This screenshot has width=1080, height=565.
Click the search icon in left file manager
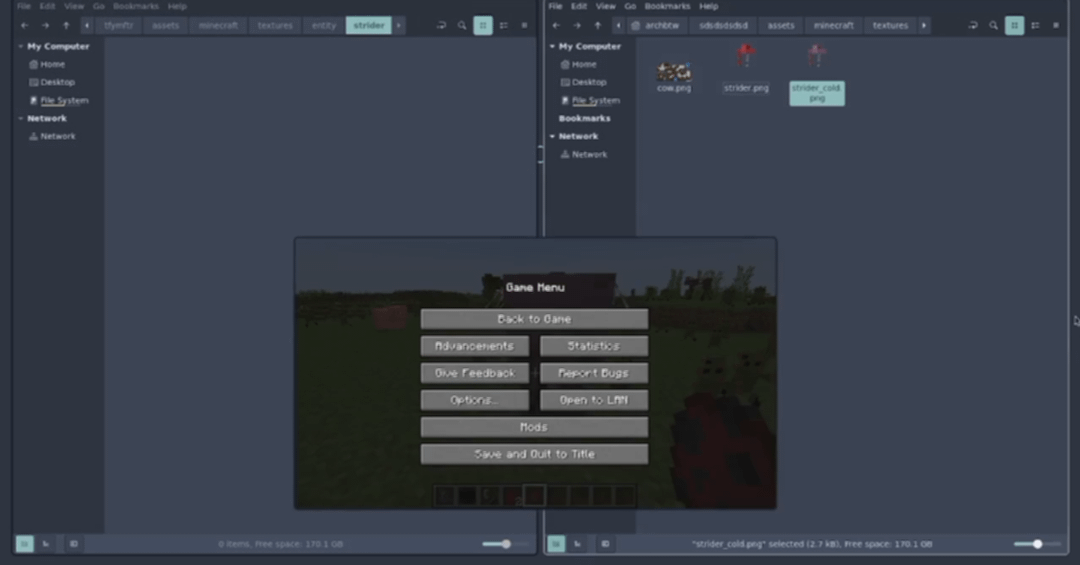pyautogui.click(x=462, y=25)
